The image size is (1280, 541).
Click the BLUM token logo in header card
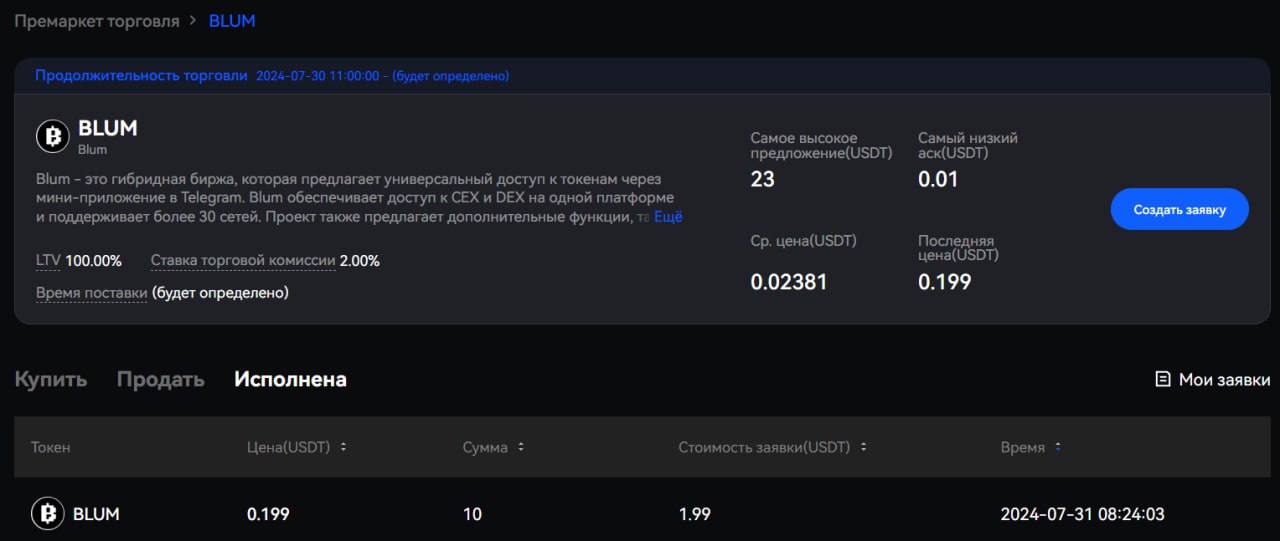pos(53,136)
